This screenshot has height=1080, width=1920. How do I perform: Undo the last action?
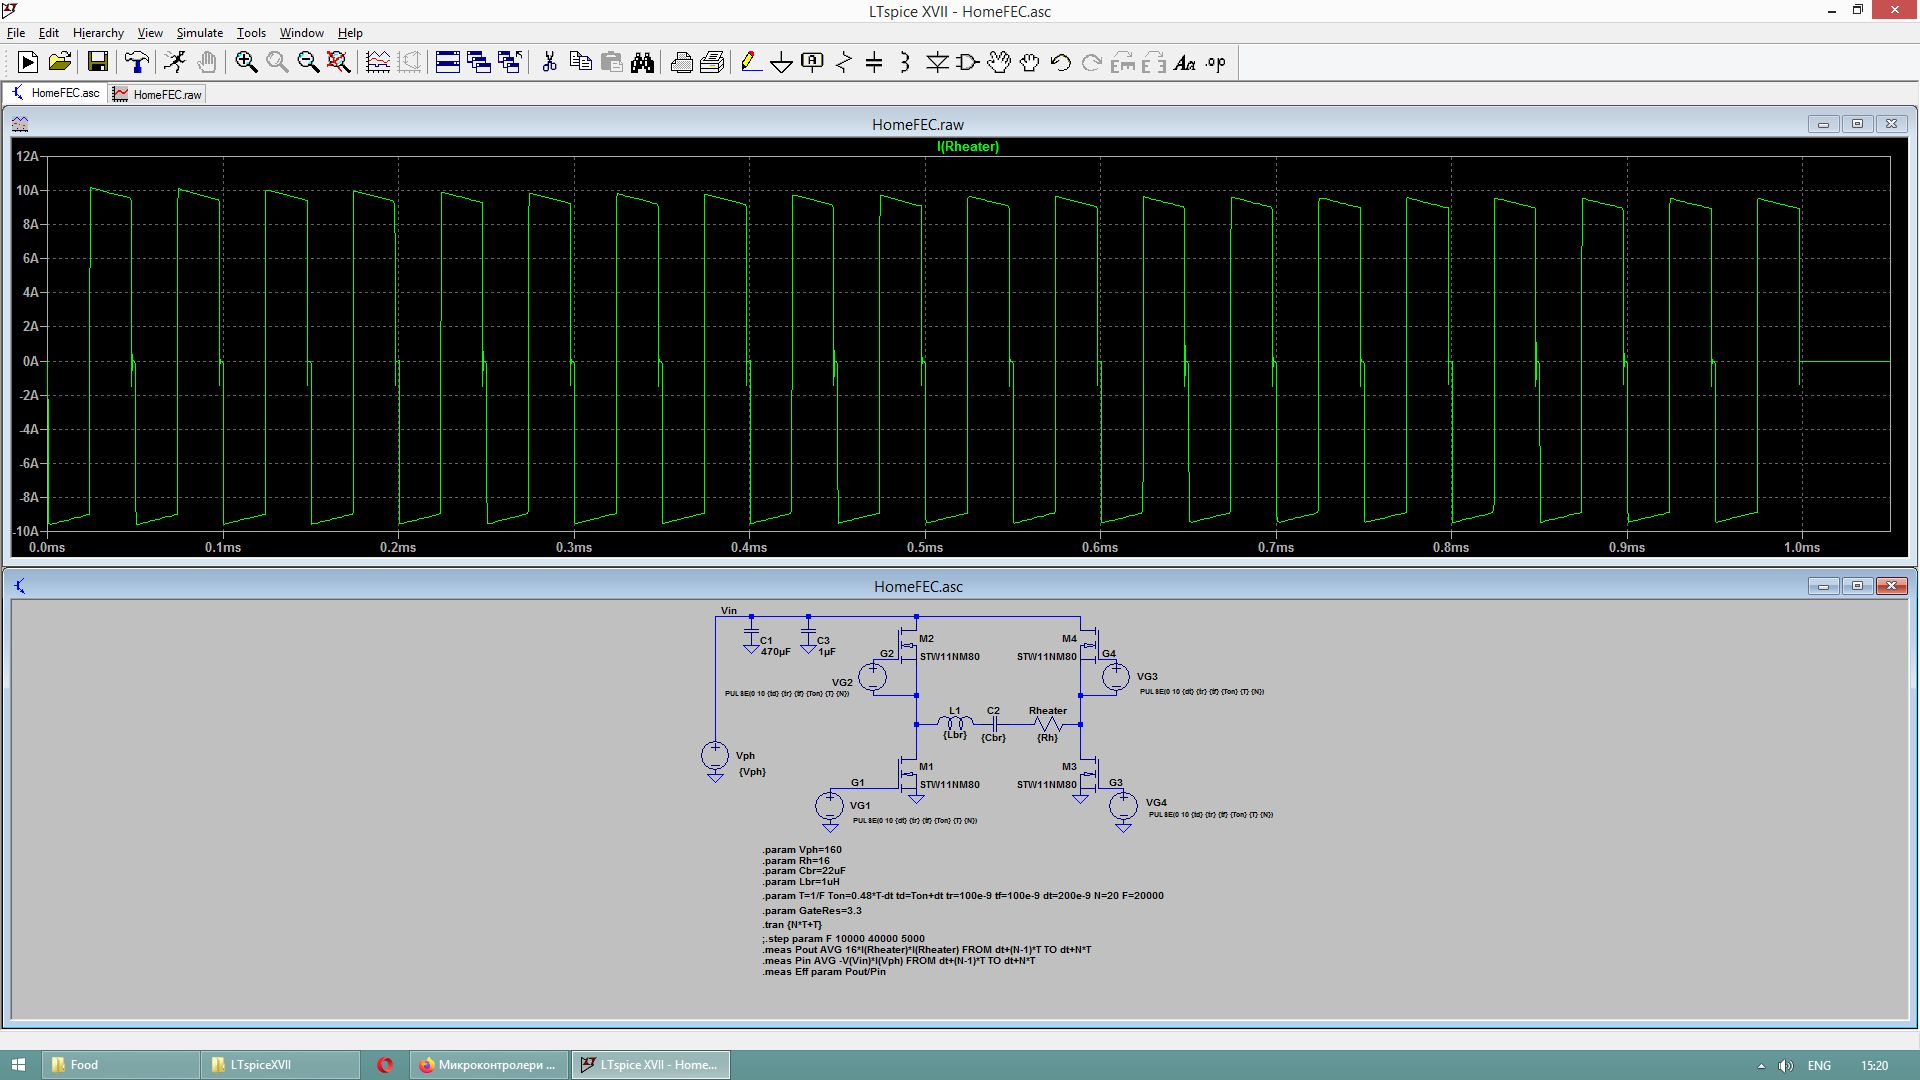click(1061, 63)
